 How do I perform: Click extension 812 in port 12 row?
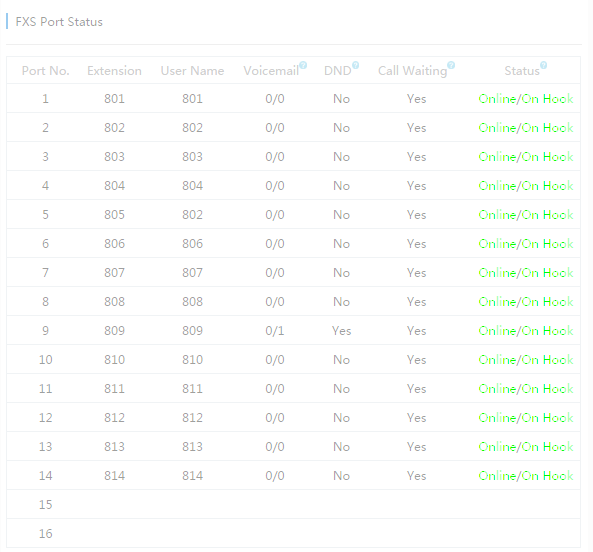point(114,417)
